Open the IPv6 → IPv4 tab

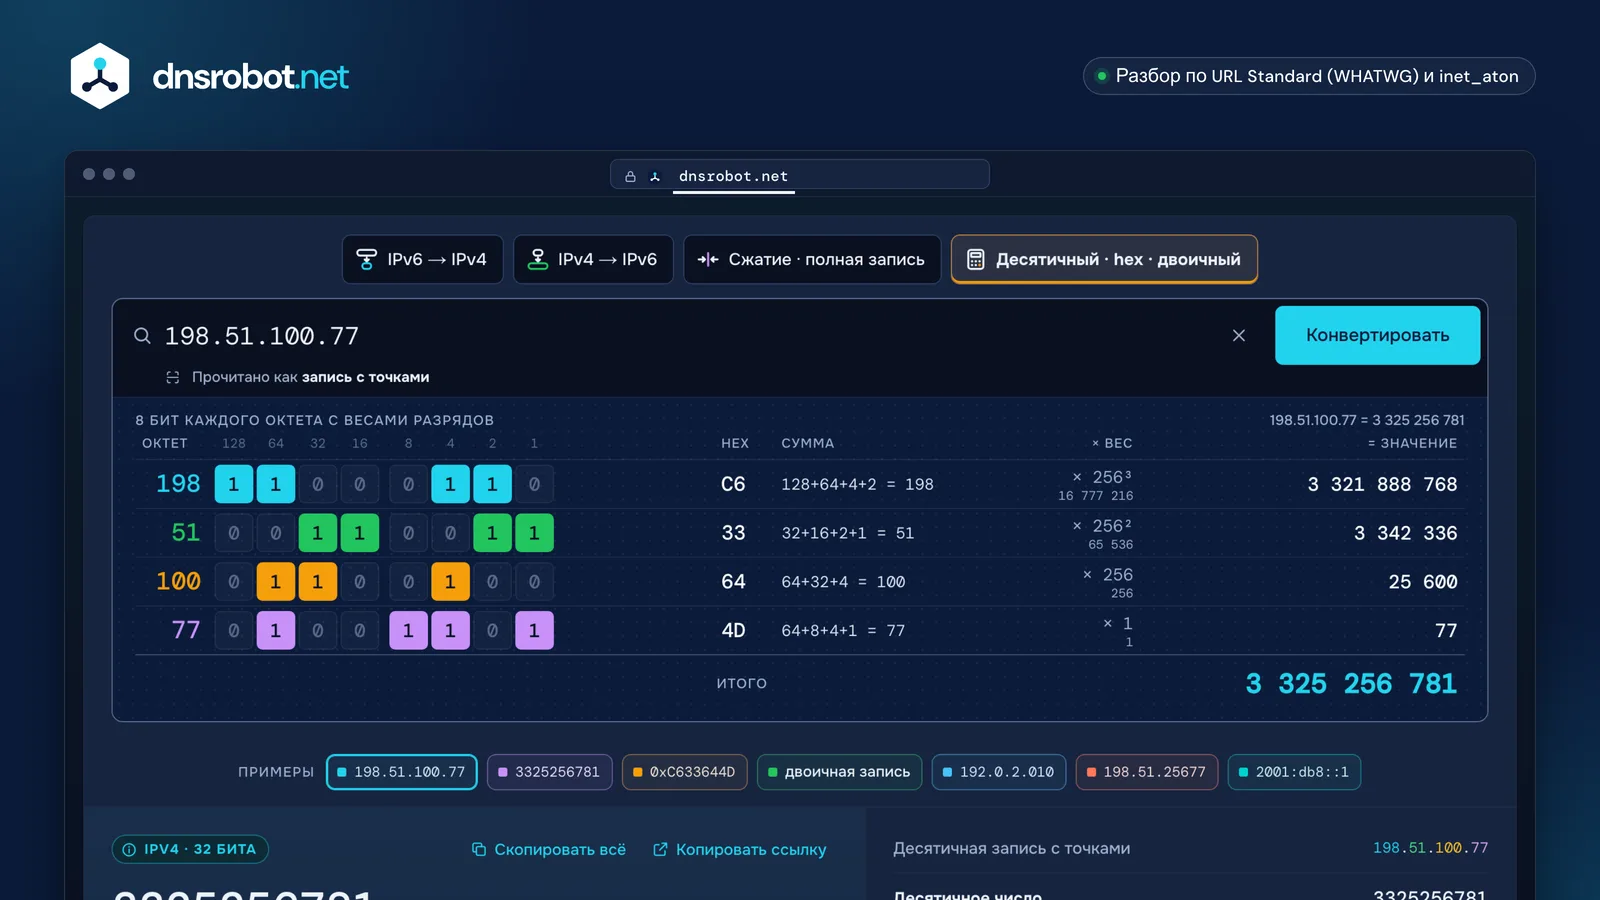[422, 260]
